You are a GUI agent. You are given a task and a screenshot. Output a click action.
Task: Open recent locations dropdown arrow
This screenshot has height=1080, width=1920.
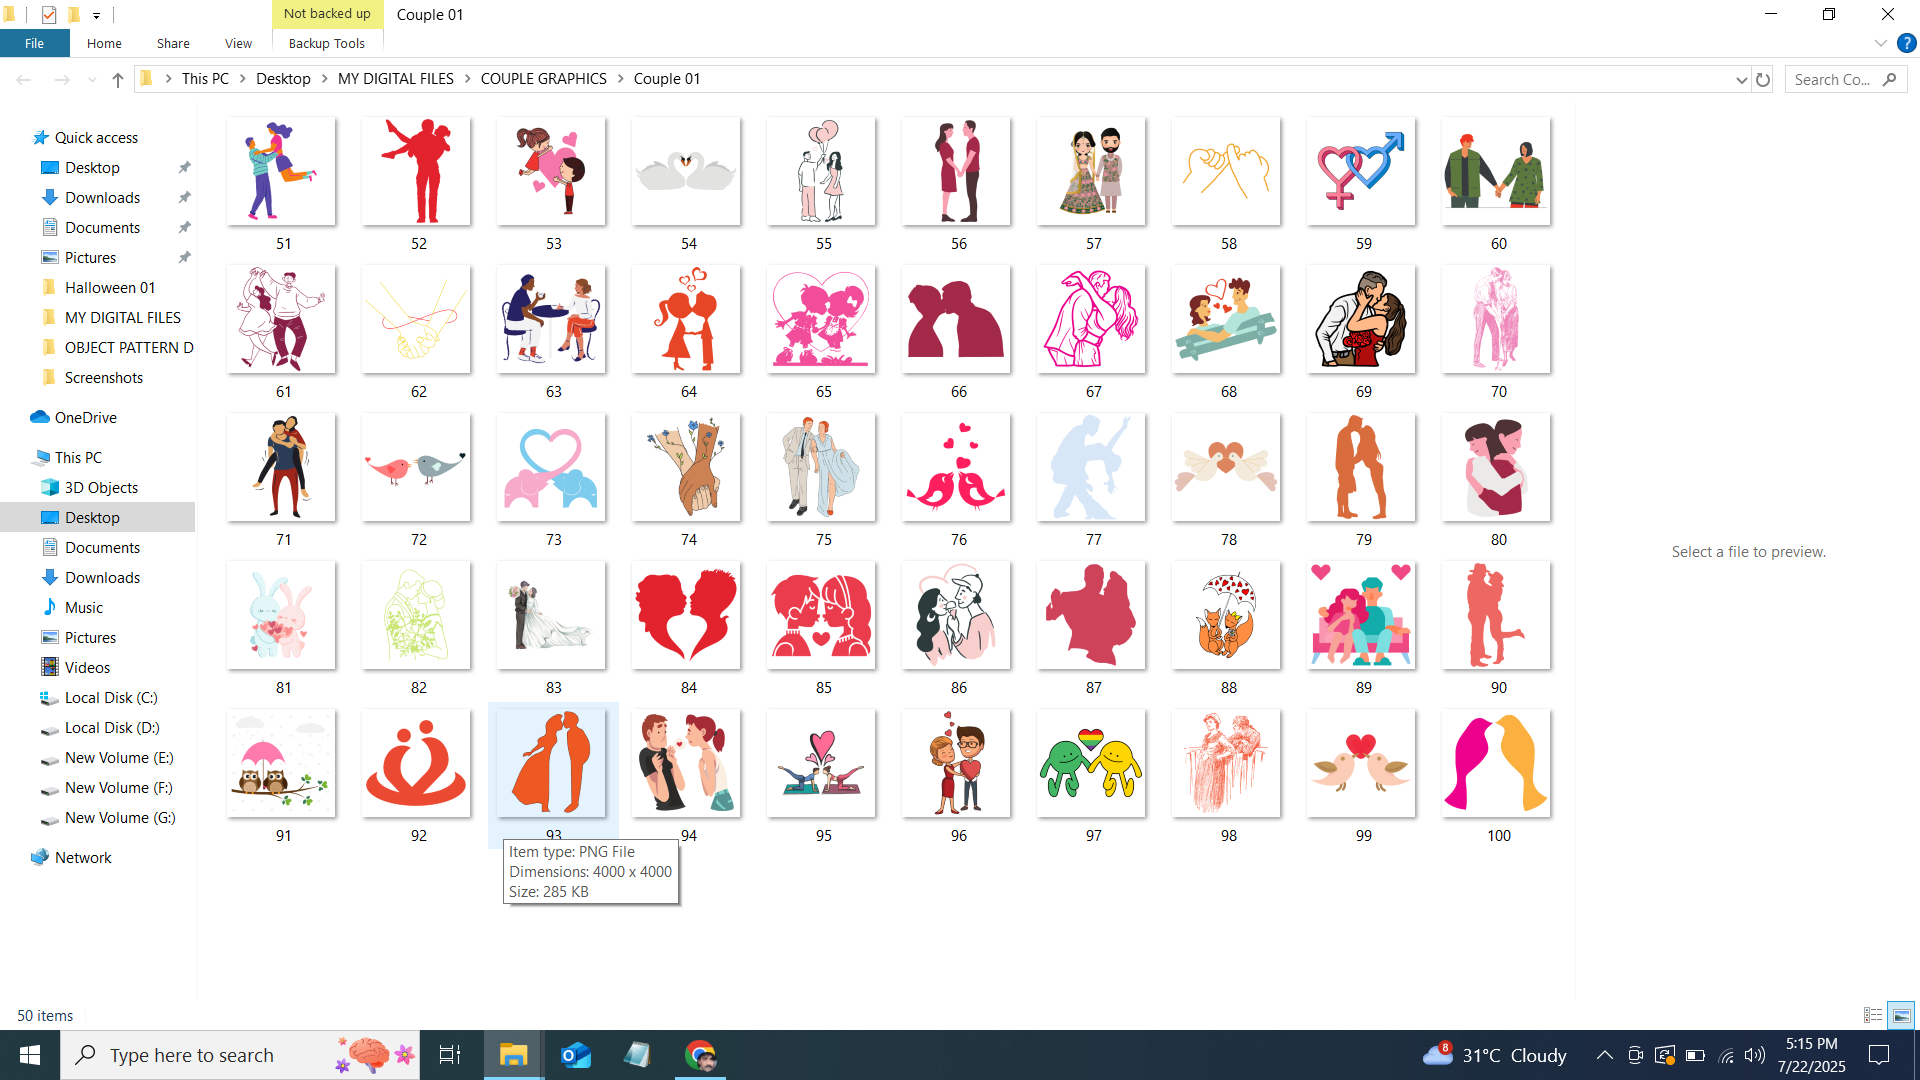click(x=92, y=80)
